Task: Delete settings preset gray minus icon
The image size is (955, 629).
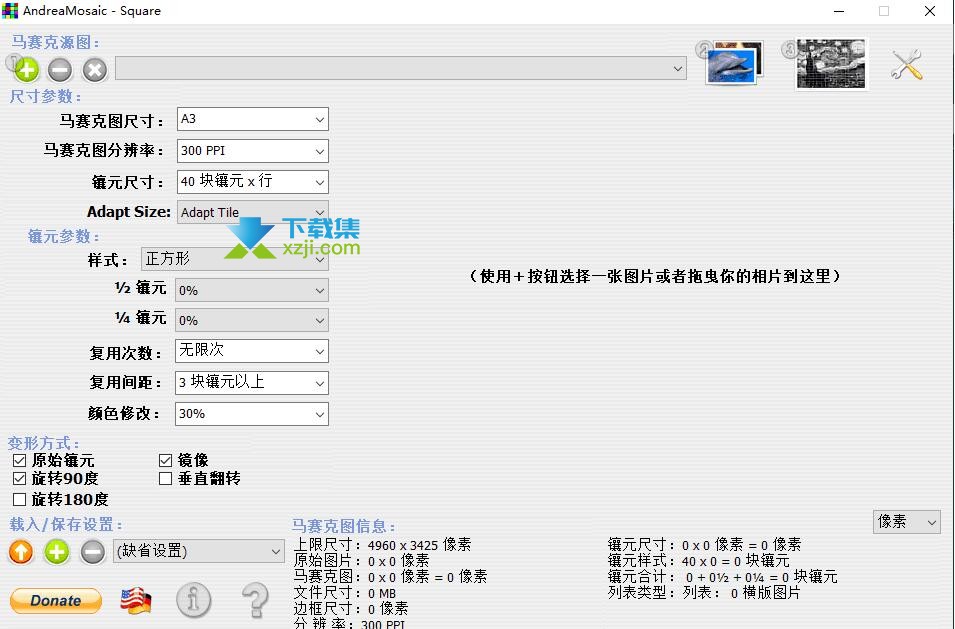Action: (93, 552)
